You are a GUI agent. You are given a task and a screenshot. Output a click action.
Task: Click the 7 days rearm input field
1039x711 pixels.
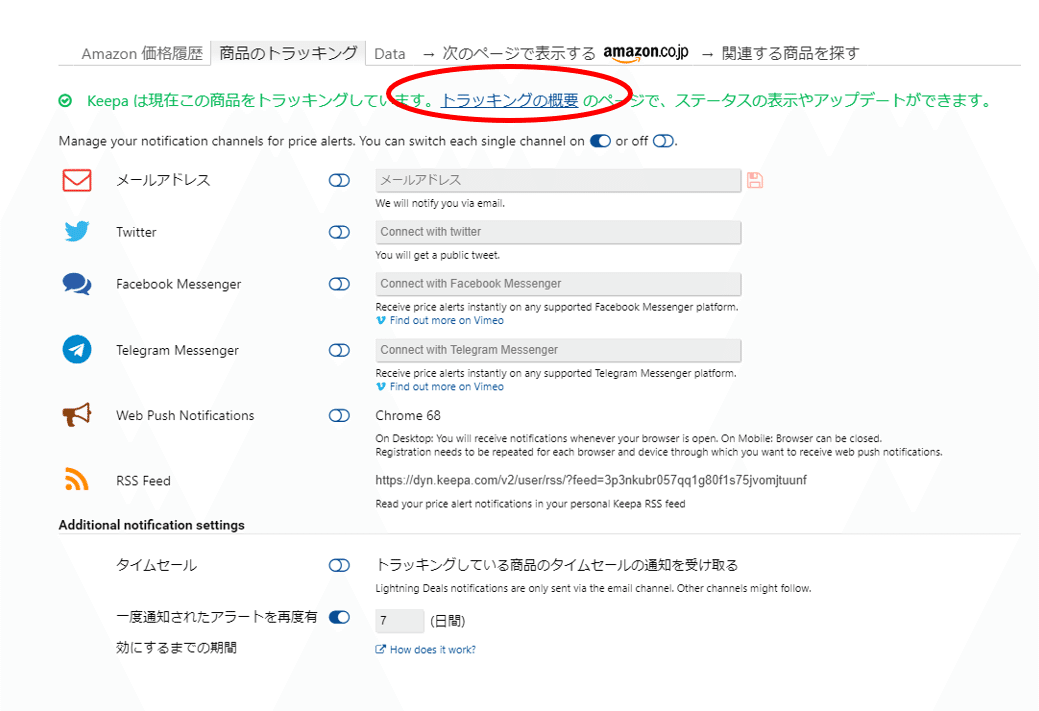[x=400, y=621]
